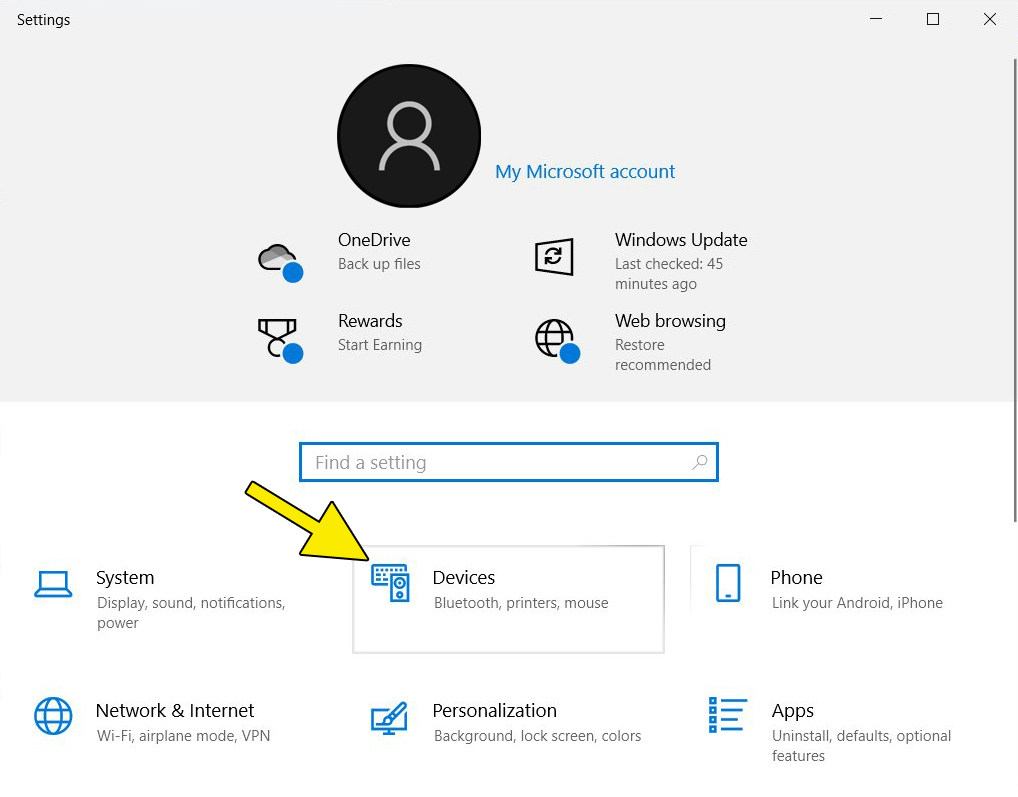Click the Apps list icon
Screen dimensions: 1018x797
(728, 715)
